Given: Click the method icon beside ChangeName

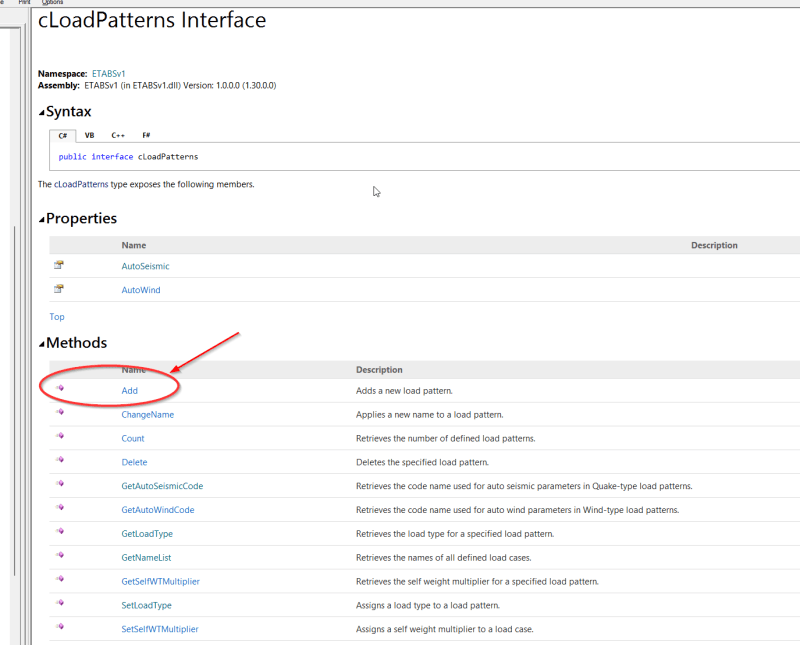Looking at the screenshot, I should click(x=60, y=412).
